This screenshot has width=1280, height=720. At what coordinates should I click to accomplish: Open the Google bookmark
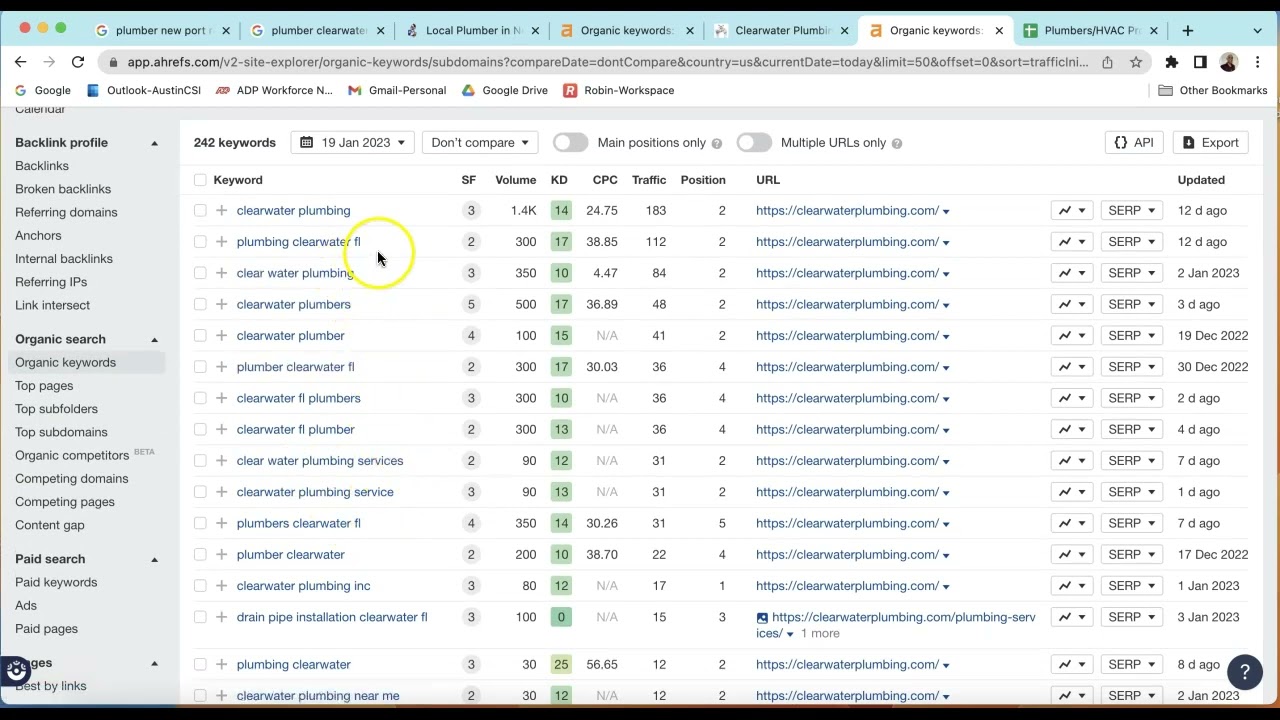[x=41, y=90]
